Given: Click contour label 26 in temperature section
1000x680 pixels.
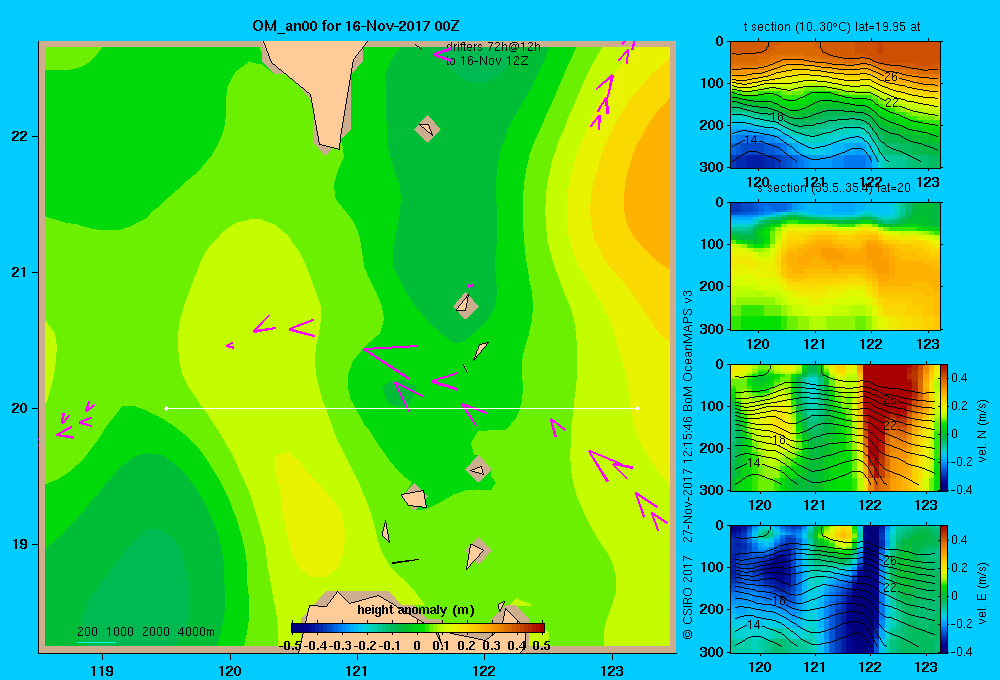Looking at the screenshot, I should tap(891, 77).
